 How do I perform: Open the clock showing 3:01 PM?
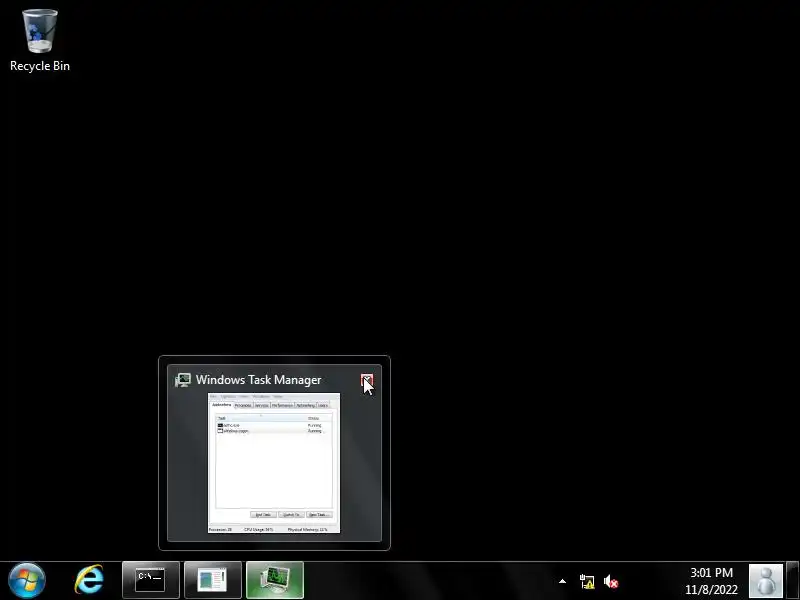pyautogui.click(x=711, y=581)
